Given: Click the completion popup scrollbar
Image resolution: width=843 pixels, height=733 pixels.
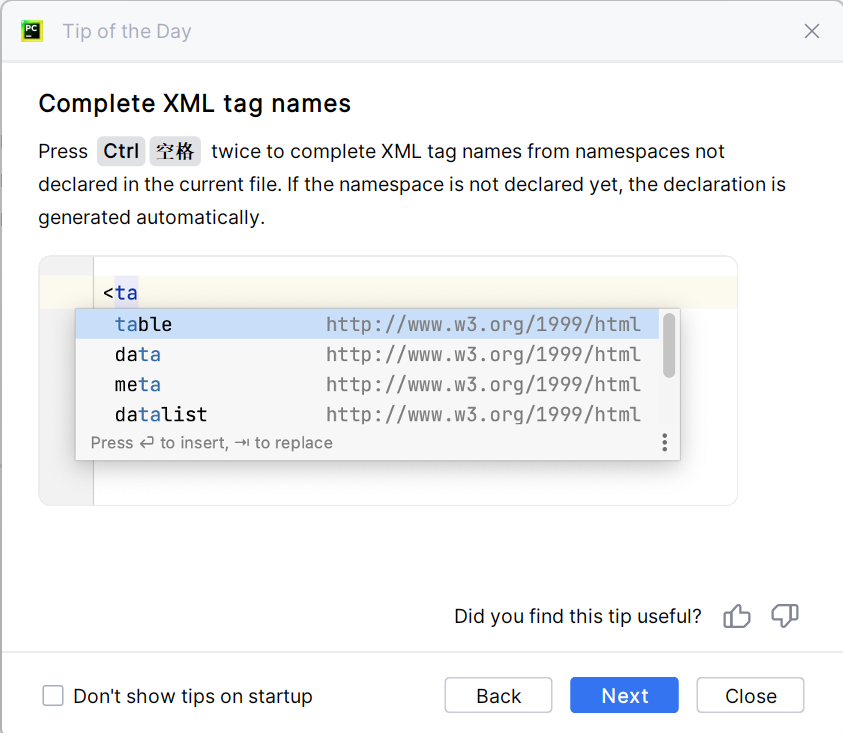Looking at the screenshot, I should 669,345.
